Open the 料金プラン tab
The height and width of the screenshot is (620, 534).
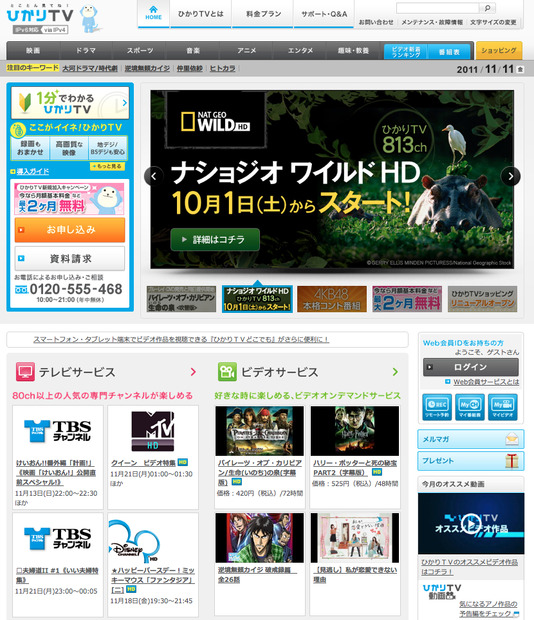(263, 14)
